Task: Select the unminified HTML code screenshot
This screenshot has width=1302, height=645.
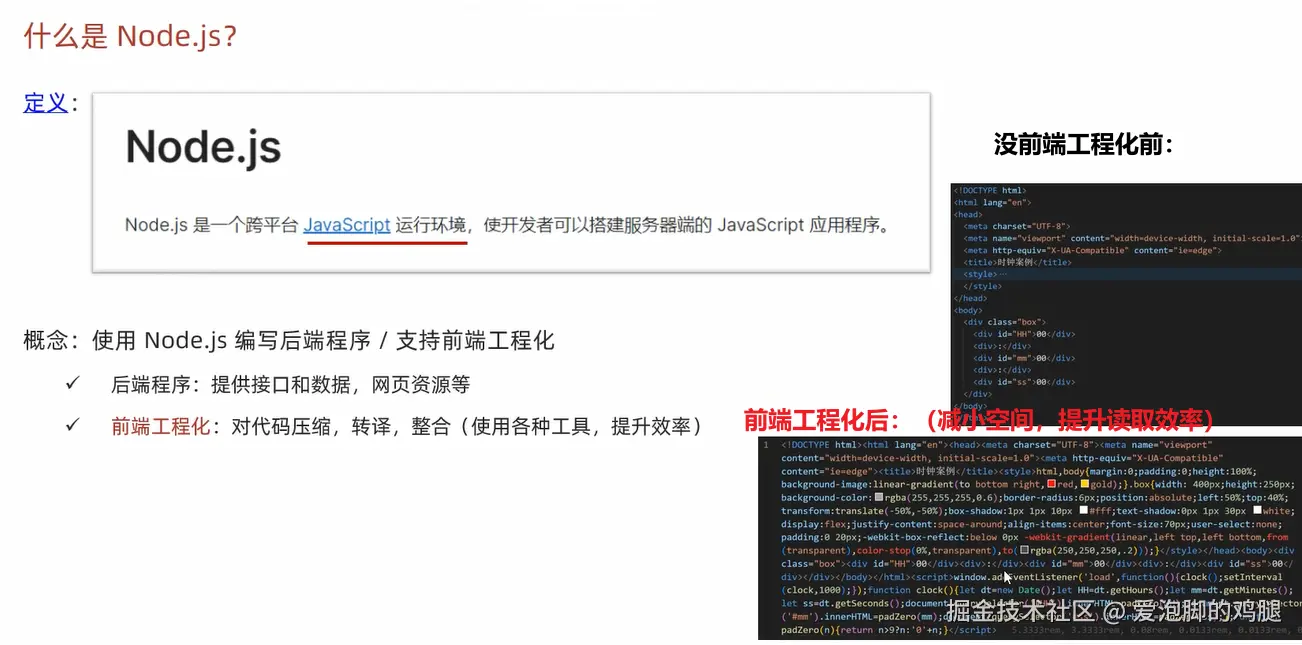Action: [1126, 304]
